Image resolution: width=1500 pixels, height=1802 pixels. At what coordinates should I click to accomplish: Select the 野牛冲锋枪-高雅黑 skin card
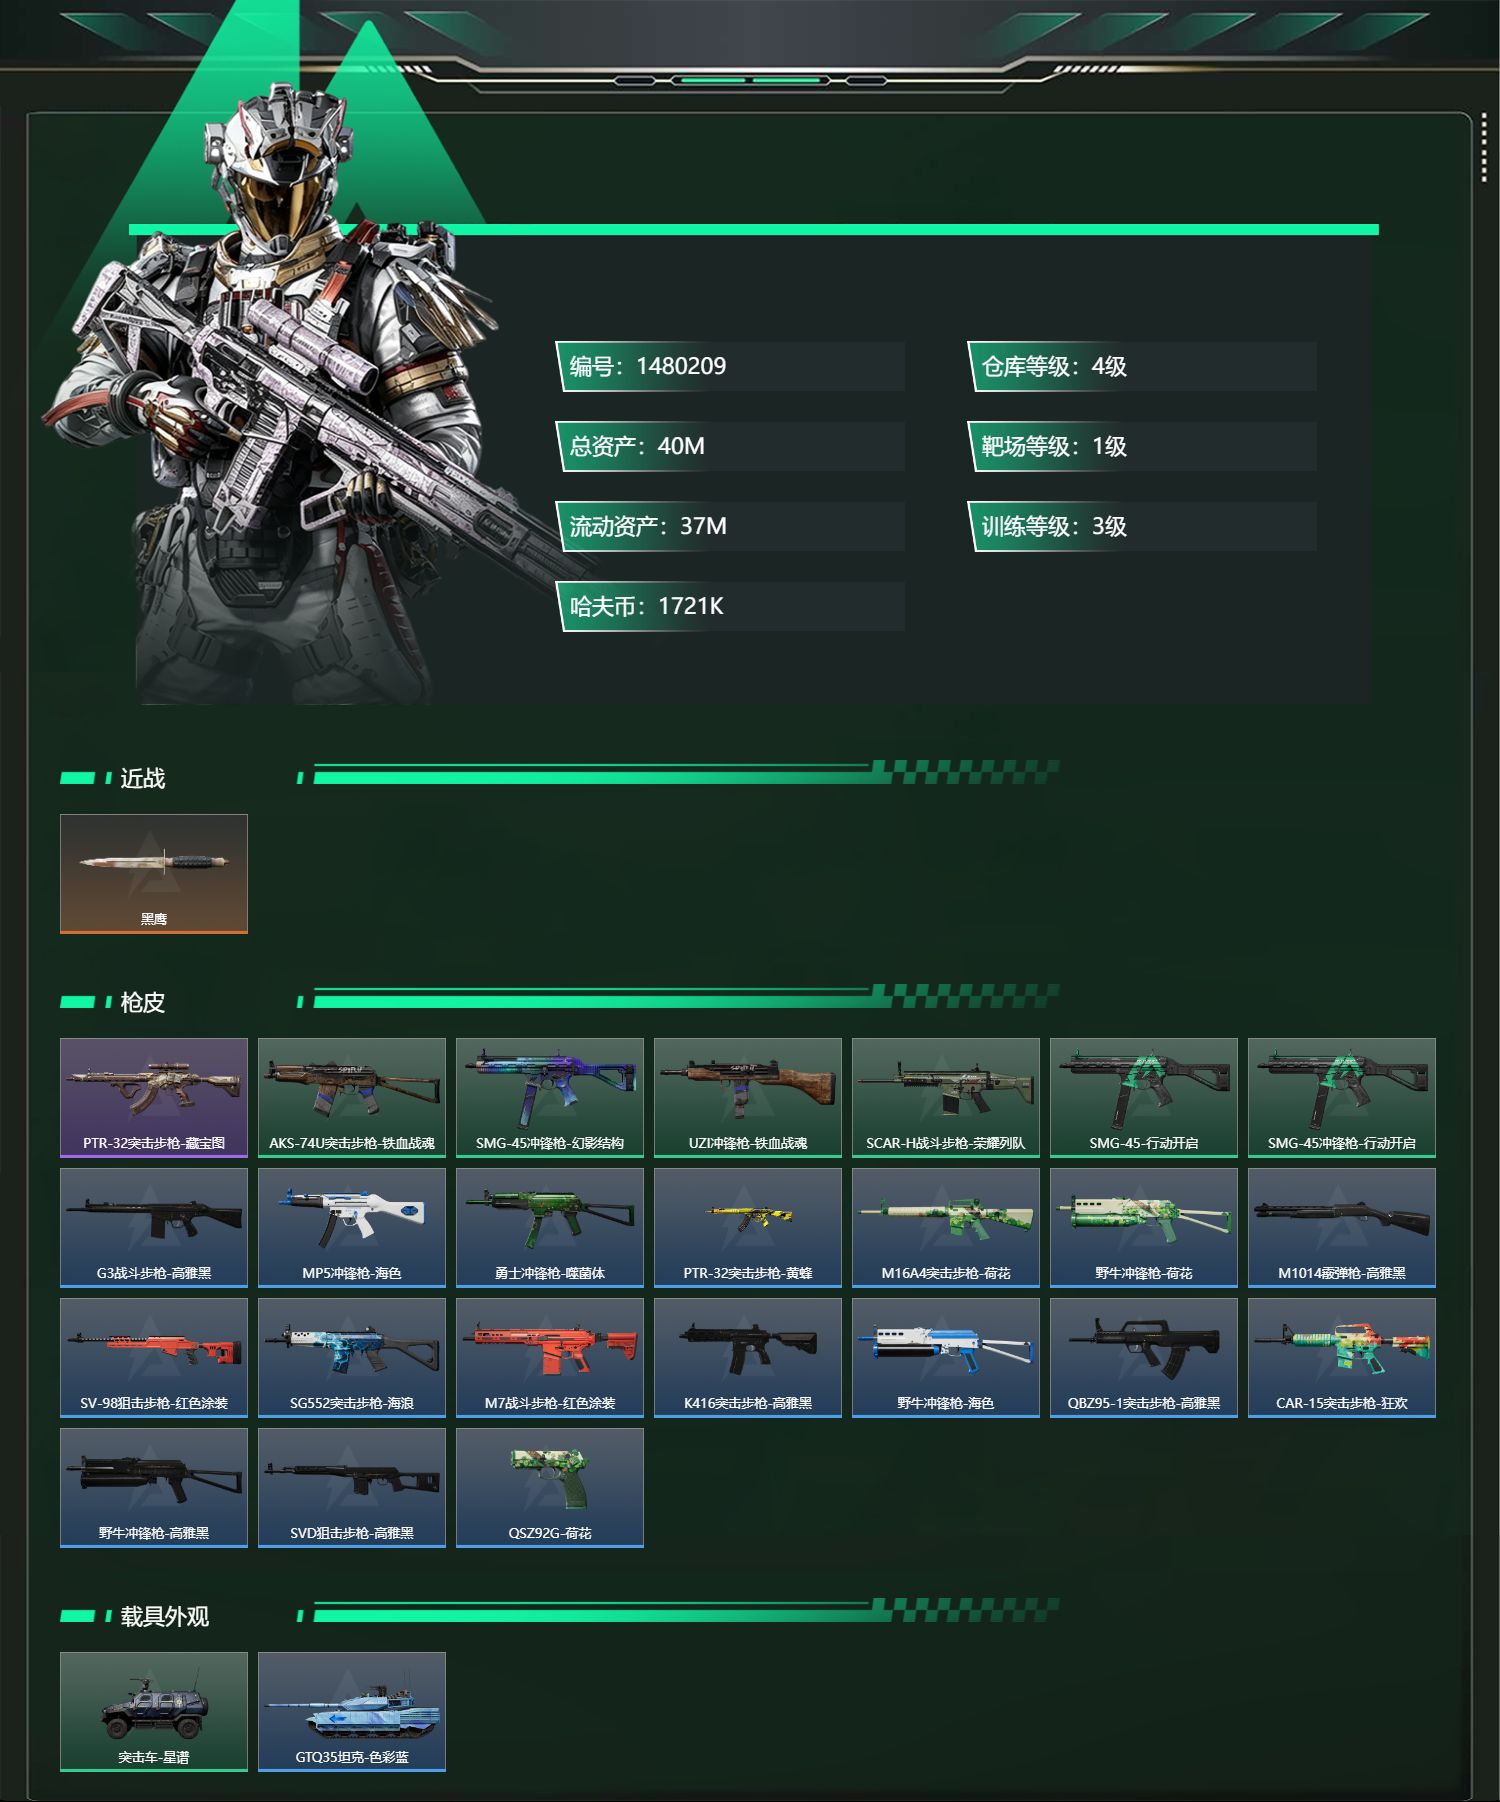(154, 1488)
